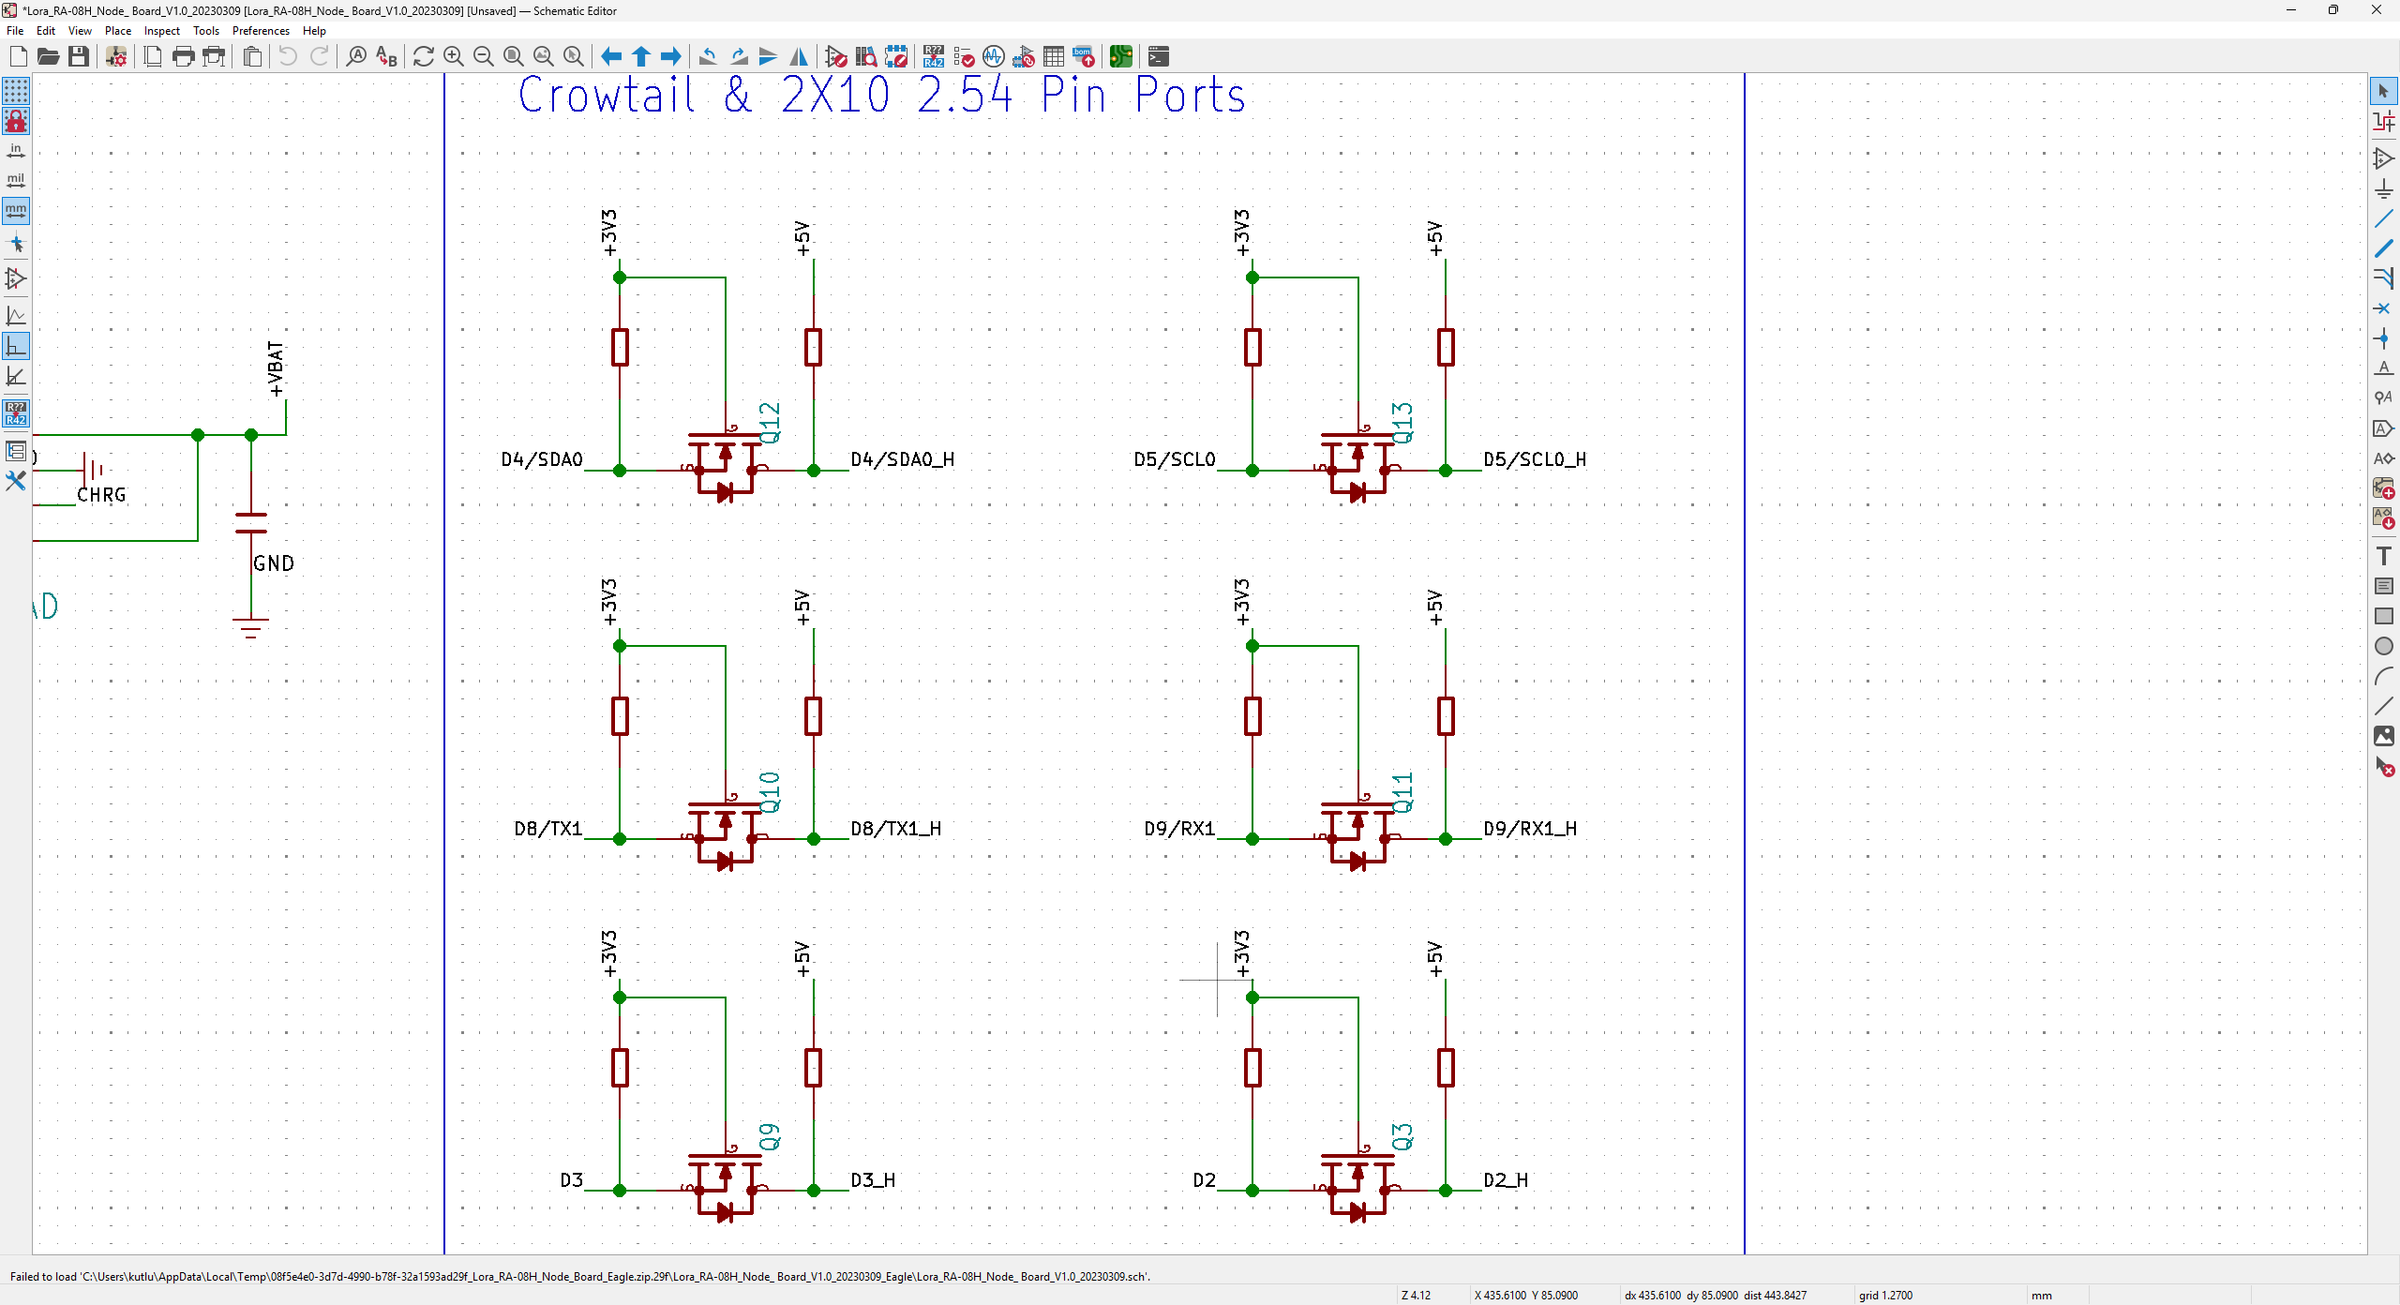Viewport: 2400px width, 1305px height.
Task: Open the Inspect menu
Action: tap(162, 31)
